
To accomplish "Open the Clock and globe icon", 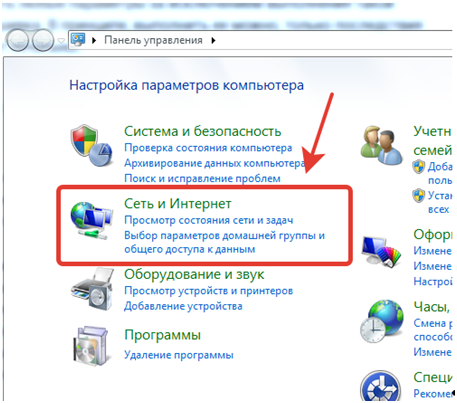I will click(382, 321).
